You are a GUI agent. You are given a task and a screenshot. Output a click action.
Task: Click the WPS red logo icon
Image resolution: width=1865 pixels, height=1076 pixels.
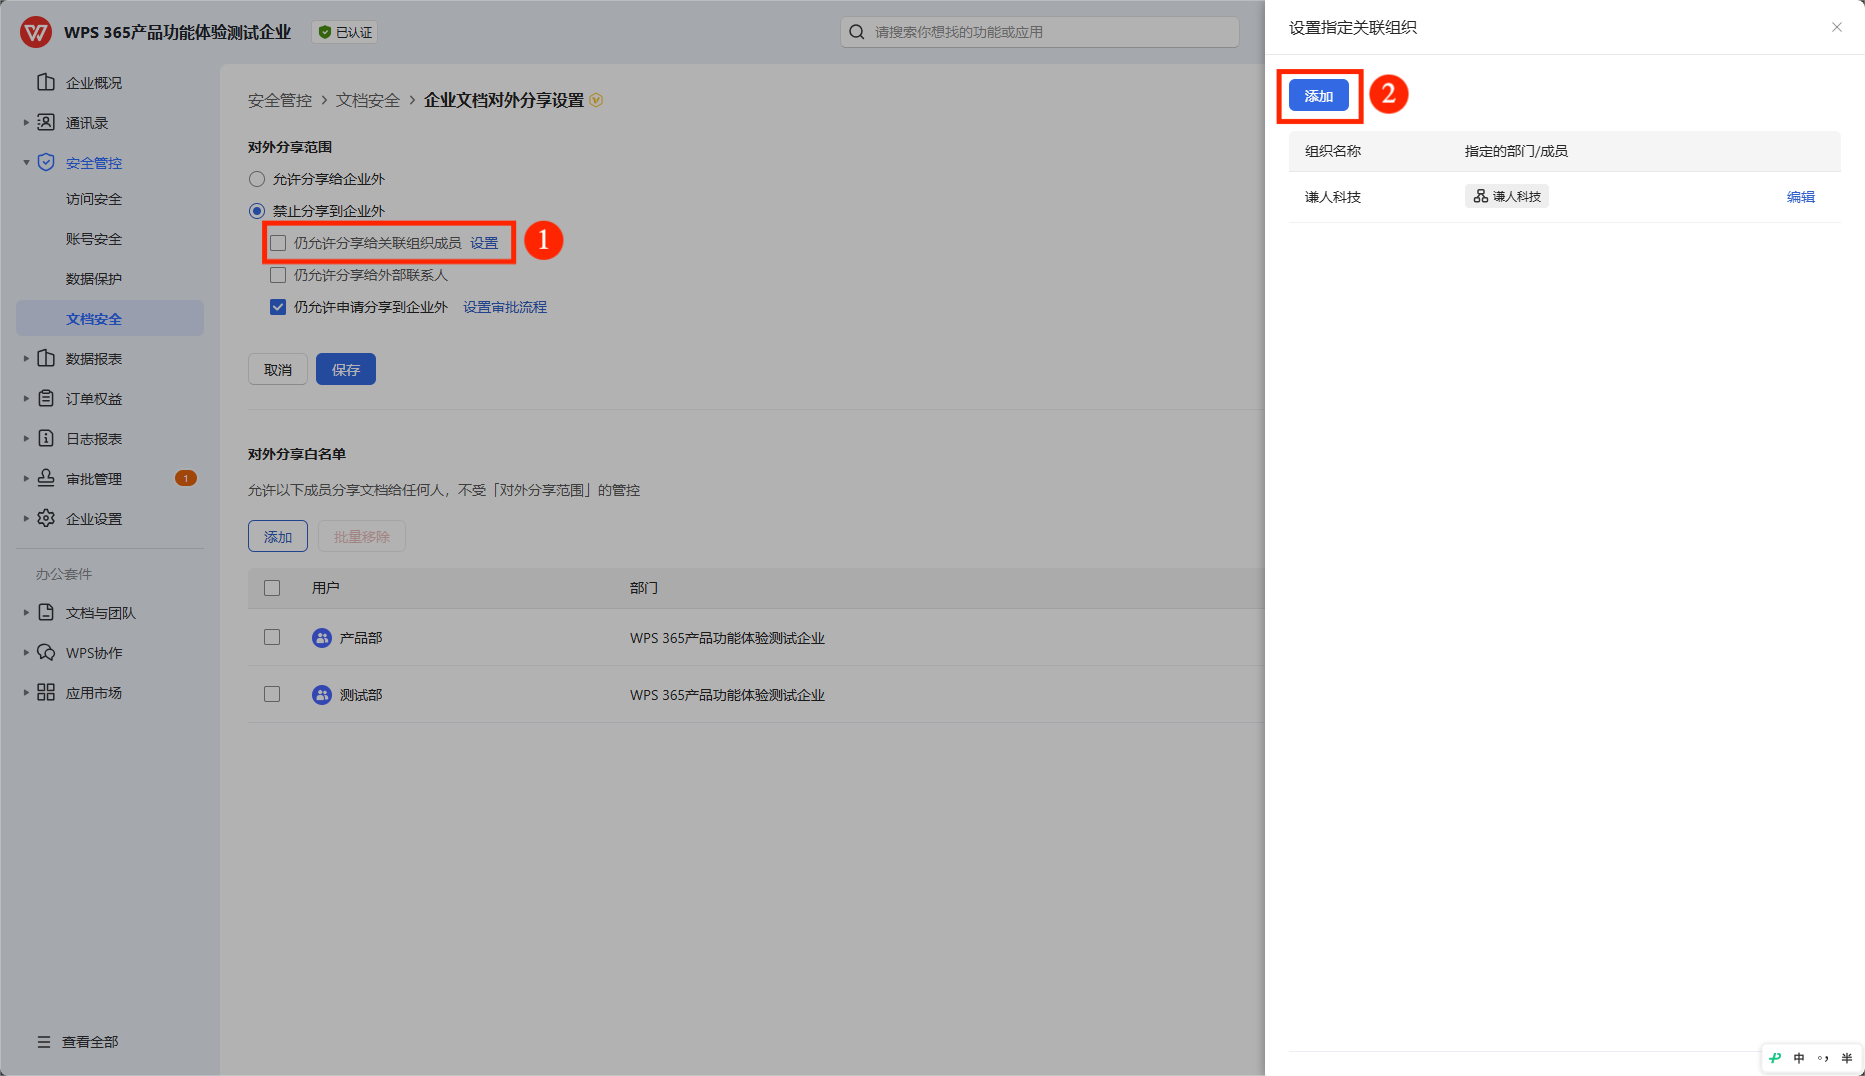coord(35,32)
